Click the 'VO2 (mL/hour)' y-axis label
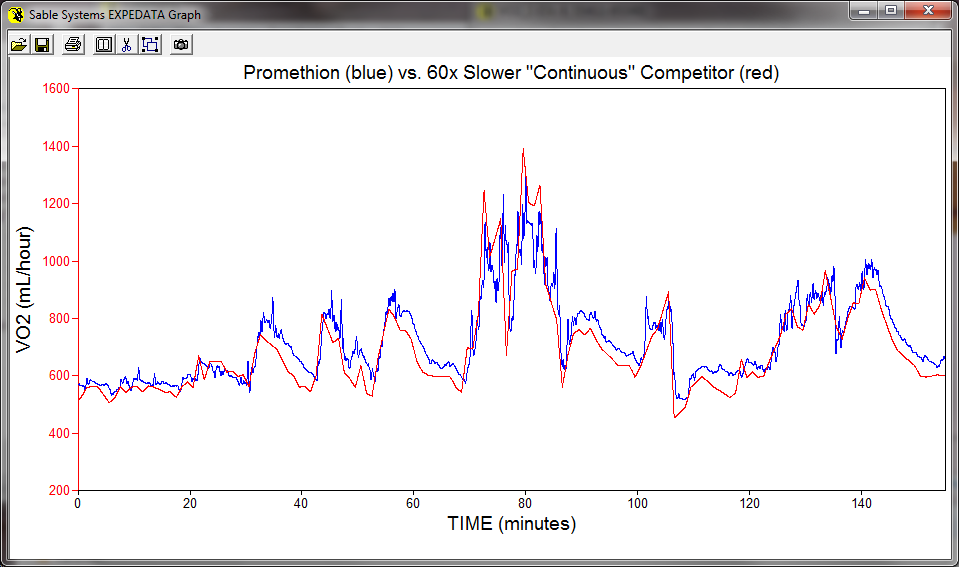Image resolution: width=959 pixels, height=567 pixels. (24, 289)
